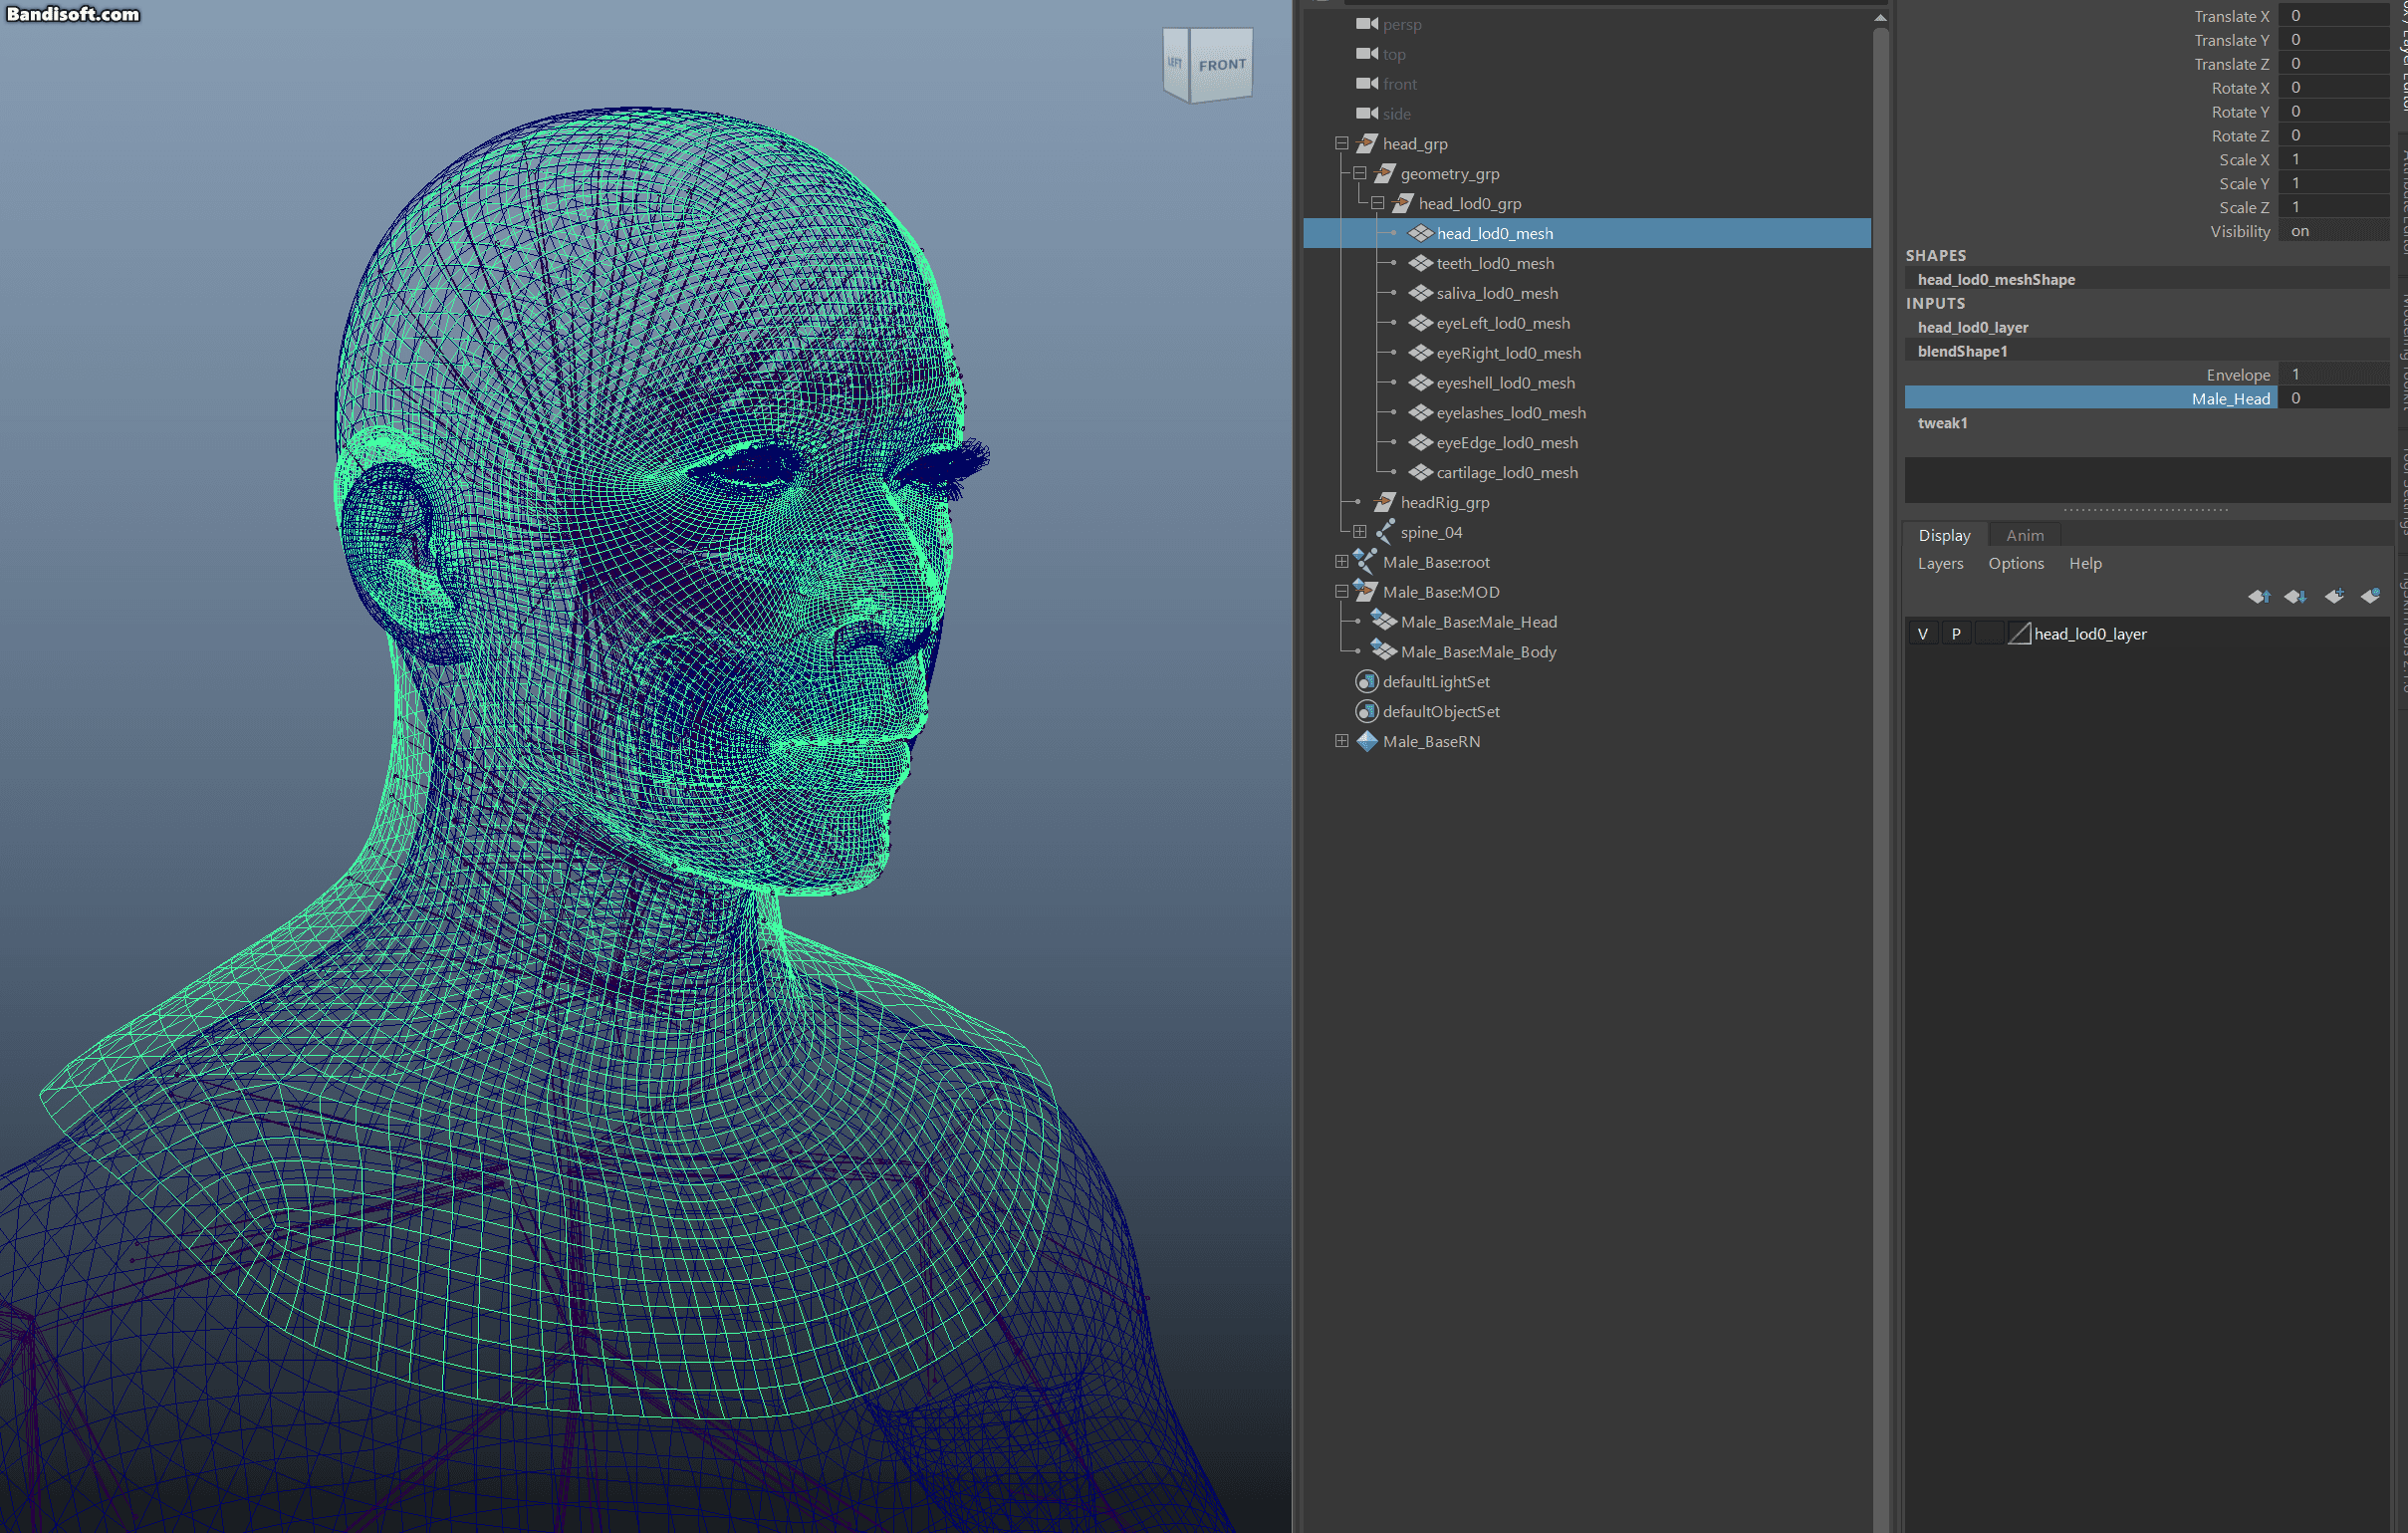The width and height of the screenshot is (2408, 1533).
Task: Click the create new empty layer icon
Action: click(x=2334, y=596)
